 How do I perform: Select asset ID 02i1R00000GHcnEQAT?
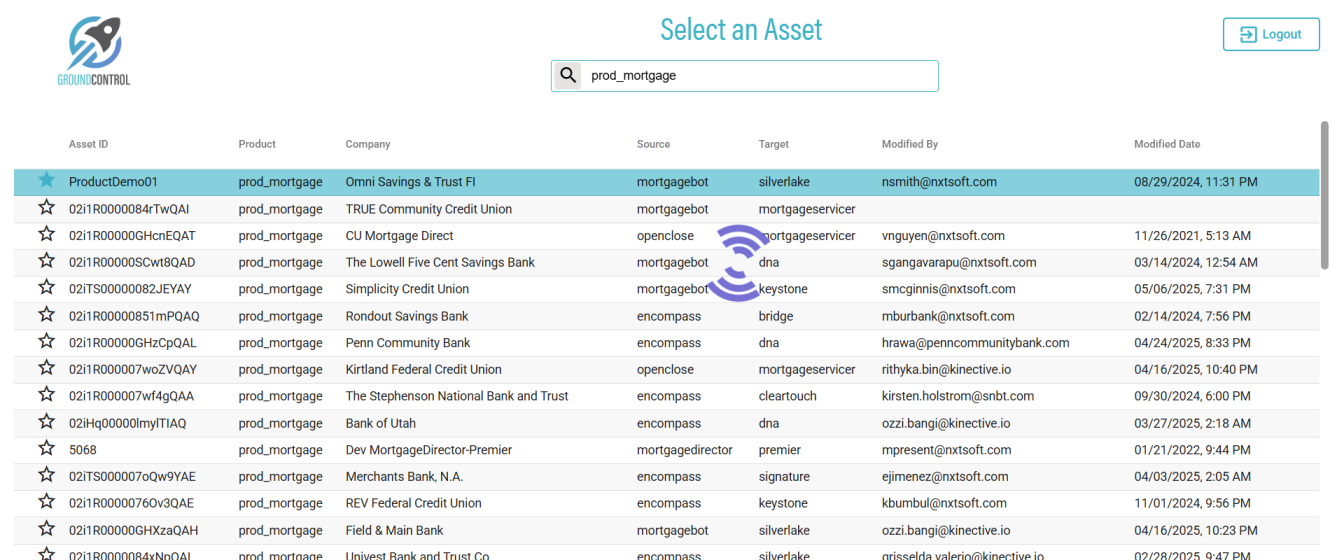[132, 236]
